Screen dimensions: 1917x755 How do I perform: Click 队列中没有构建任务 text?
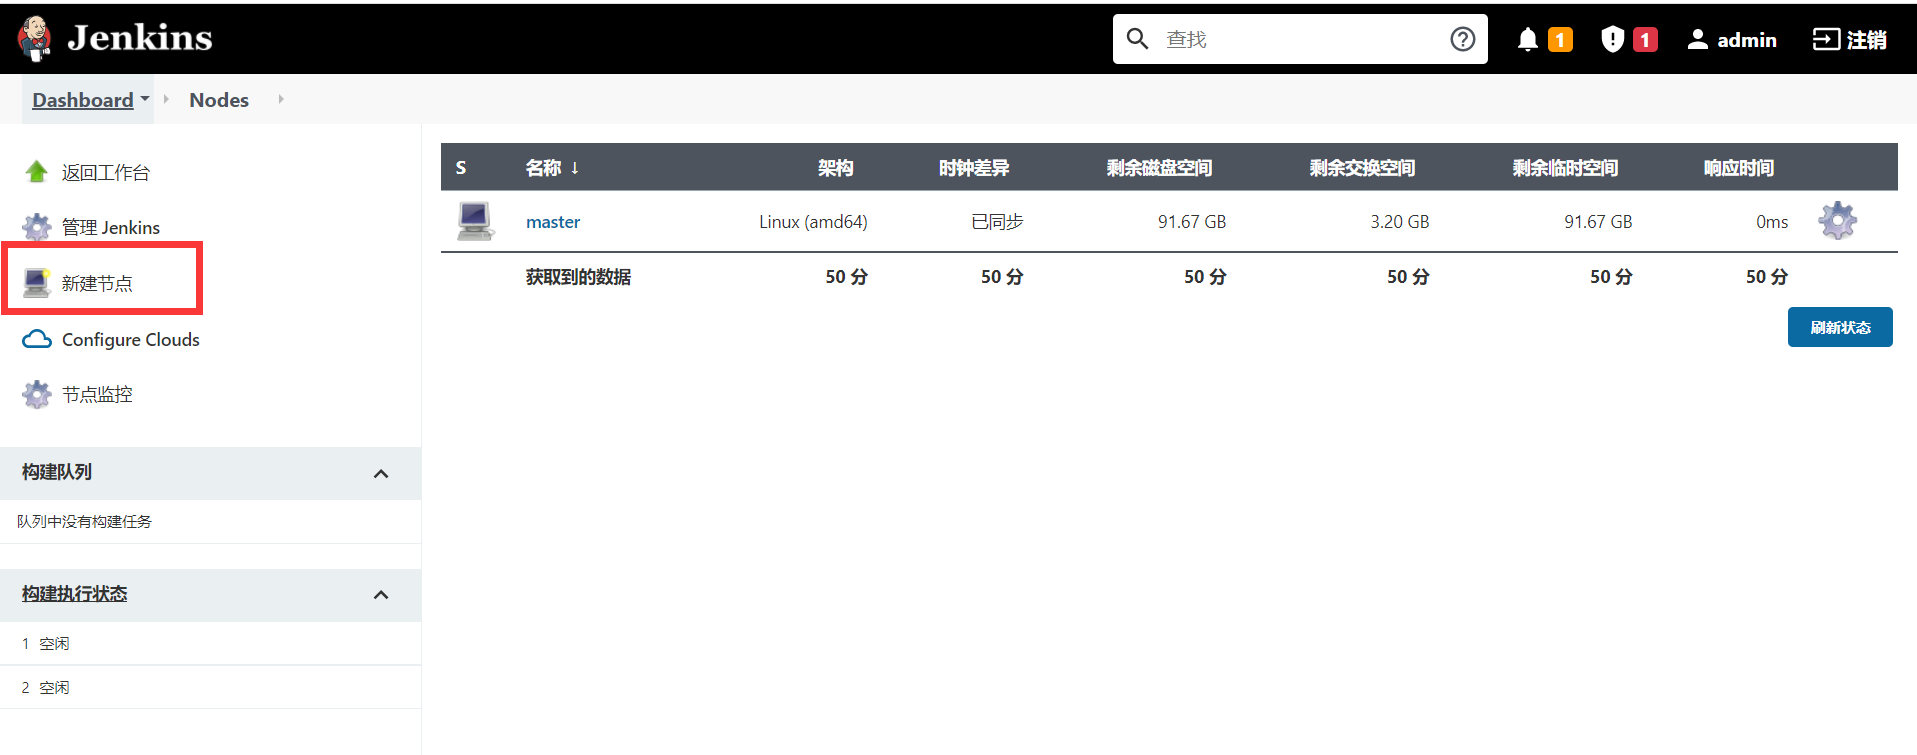point(84,522)
